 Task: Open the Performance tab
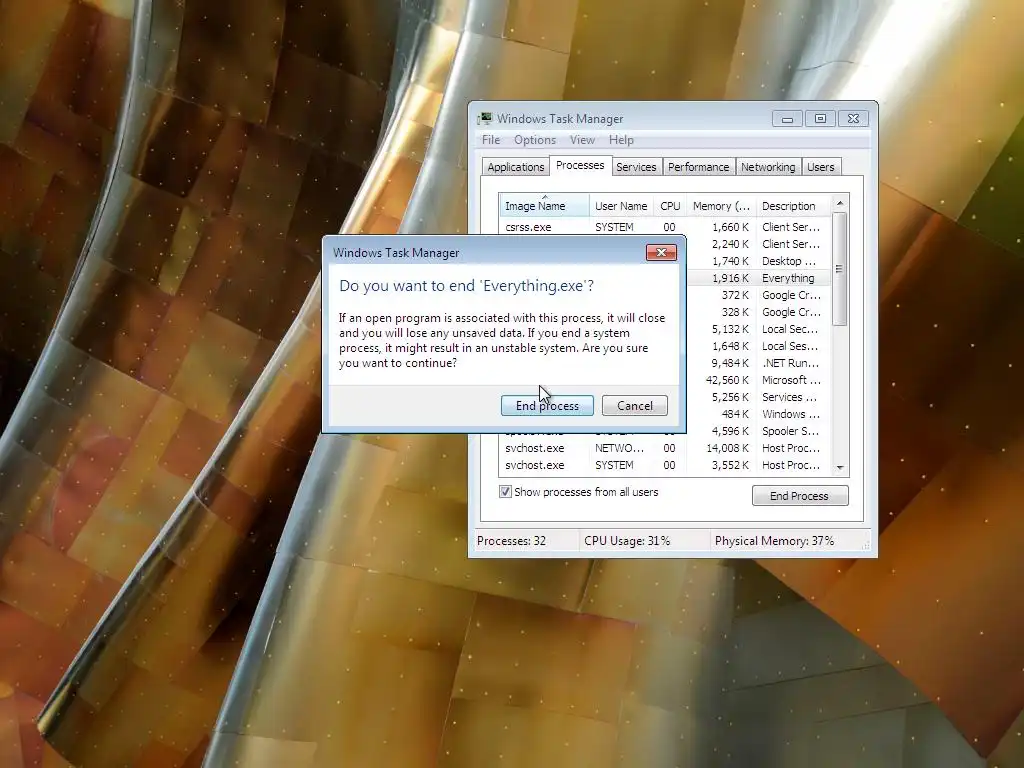tap(698, 167)
